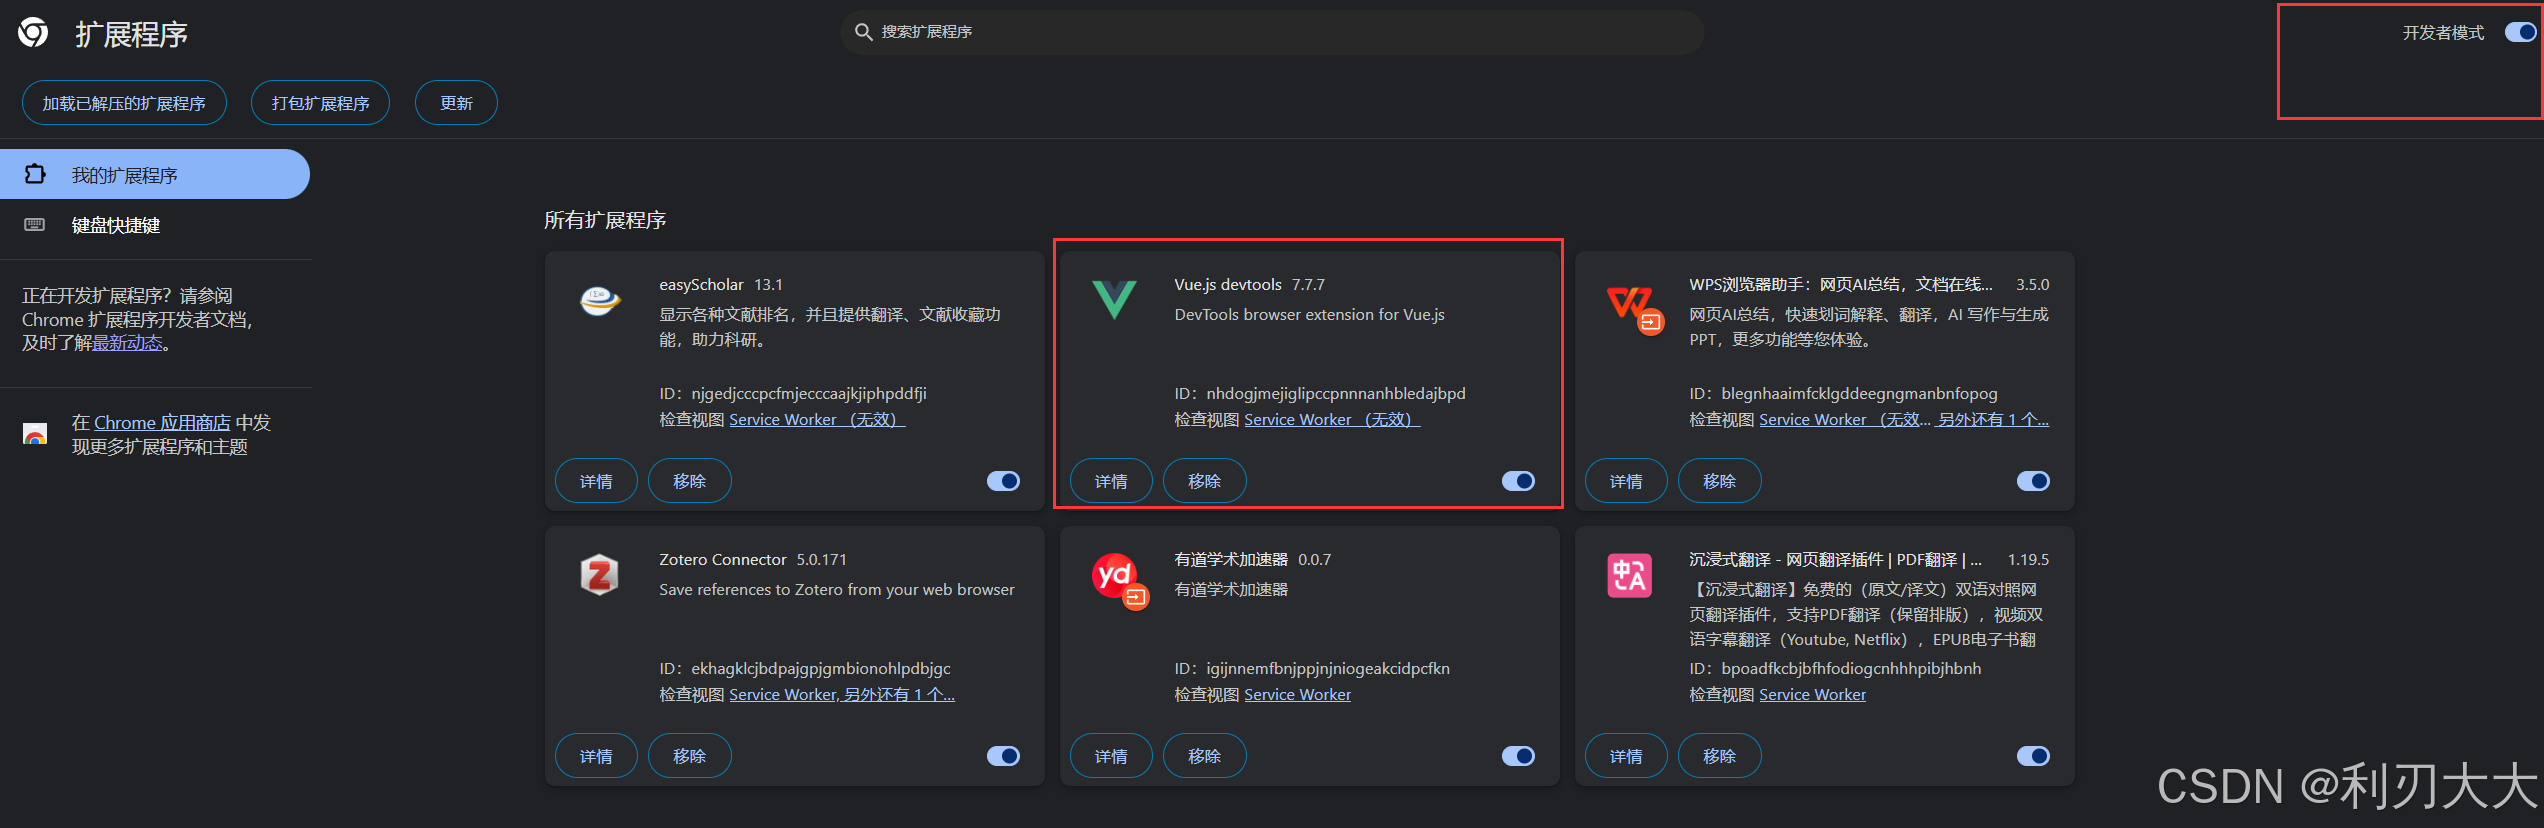Switch off the 有道学术加速器 toggle
This screenshot has height=828, width=2544.
(x=1518, y=756)
